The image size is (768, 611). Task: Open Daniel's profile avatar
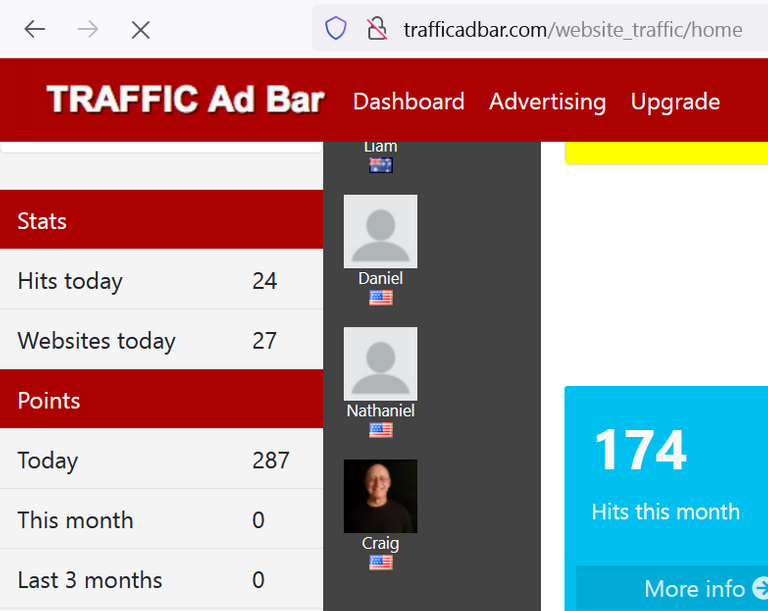(x=381, y=231)
